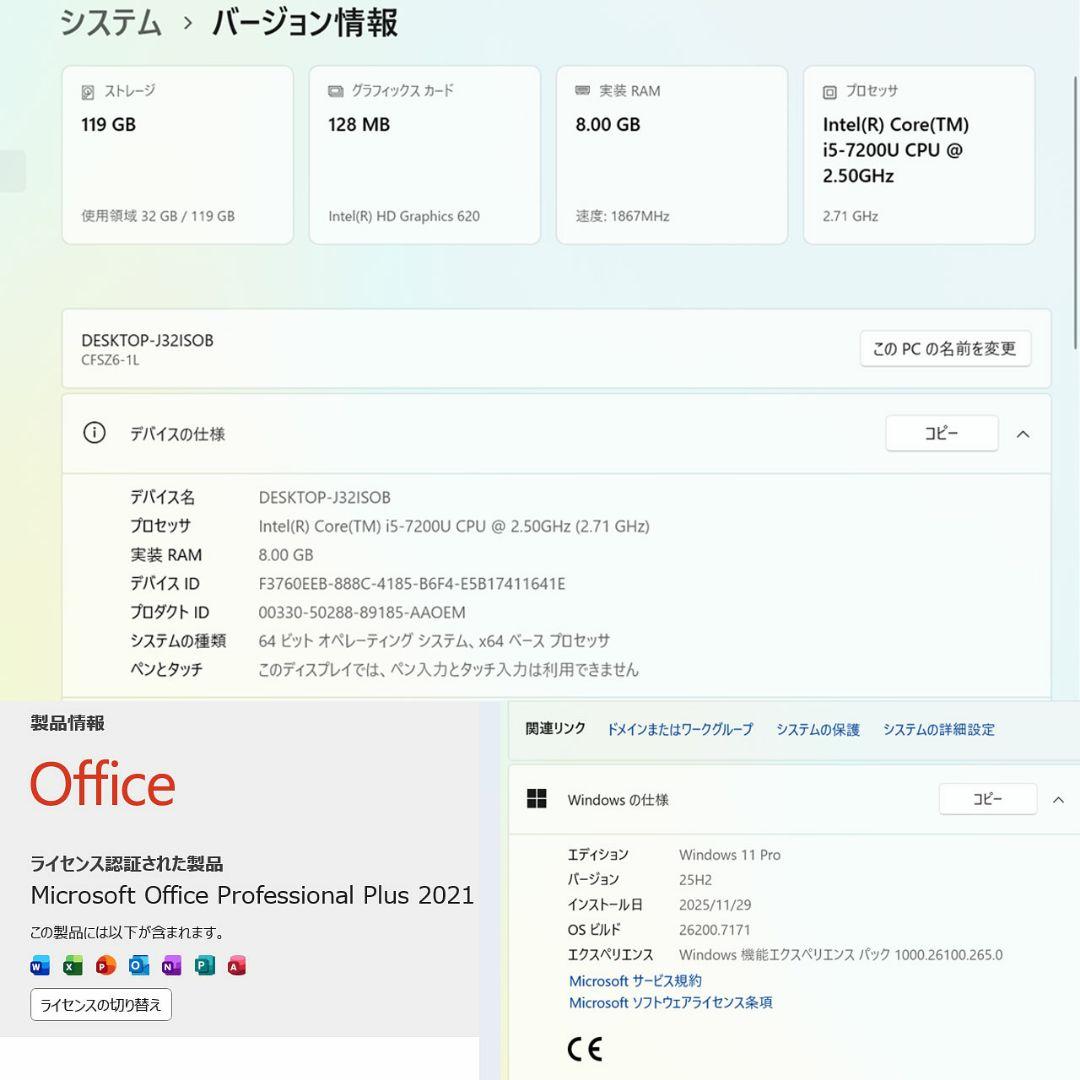Click the Windows logo beside Windows の仕様
Image resolution: width=1080 pixels, height=1080 pixels.
point(537,799)
